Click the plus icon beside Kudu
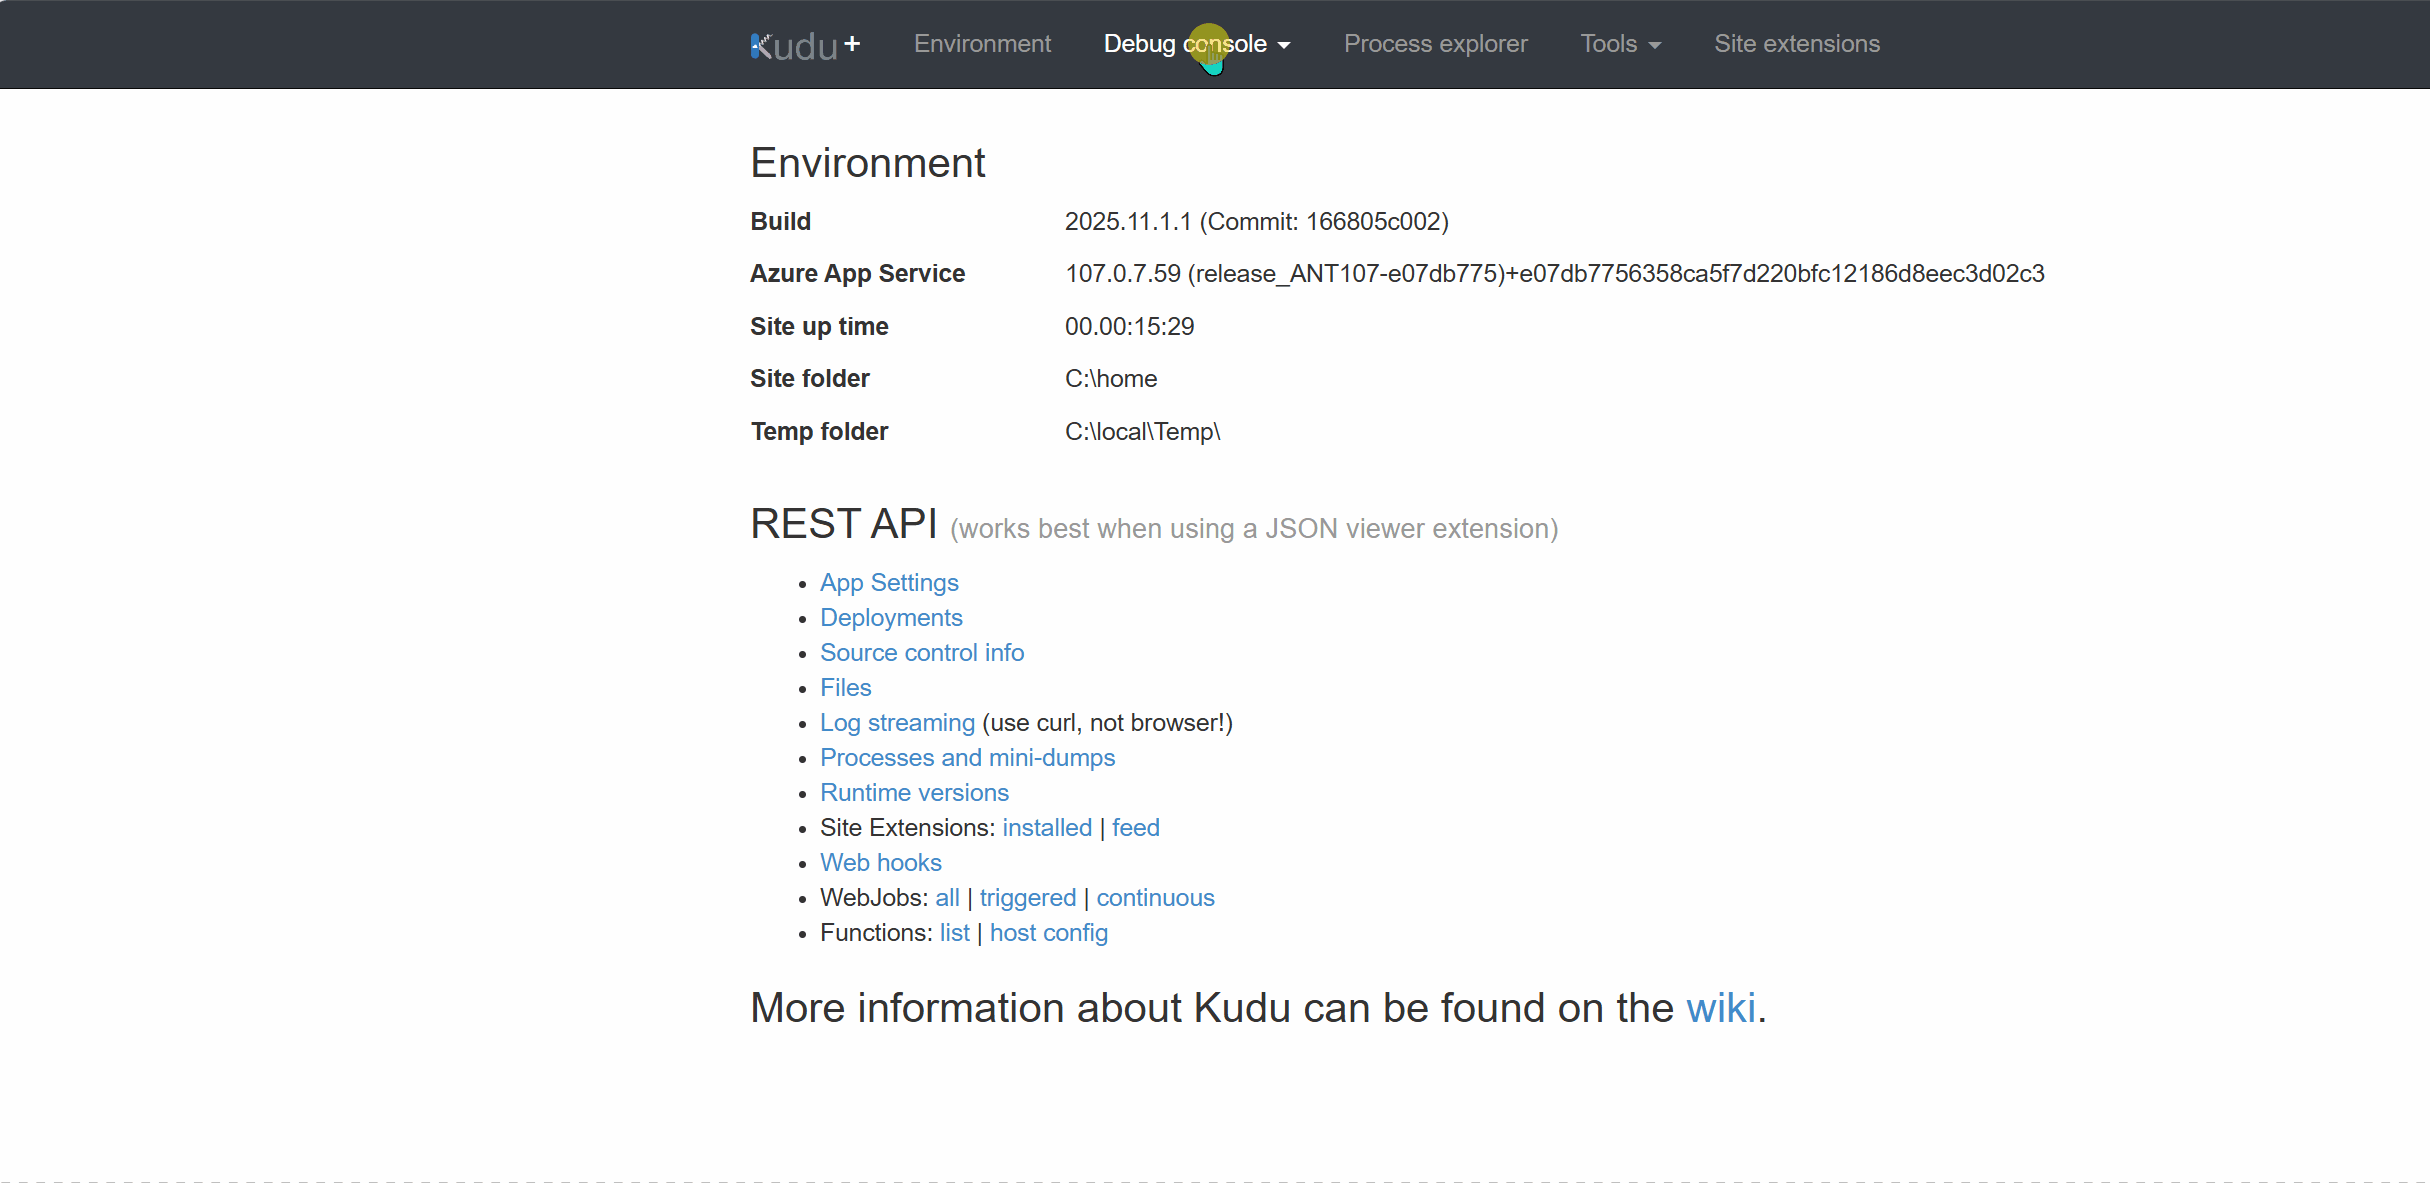The image size is (2430, 1183). click(852, 43)
